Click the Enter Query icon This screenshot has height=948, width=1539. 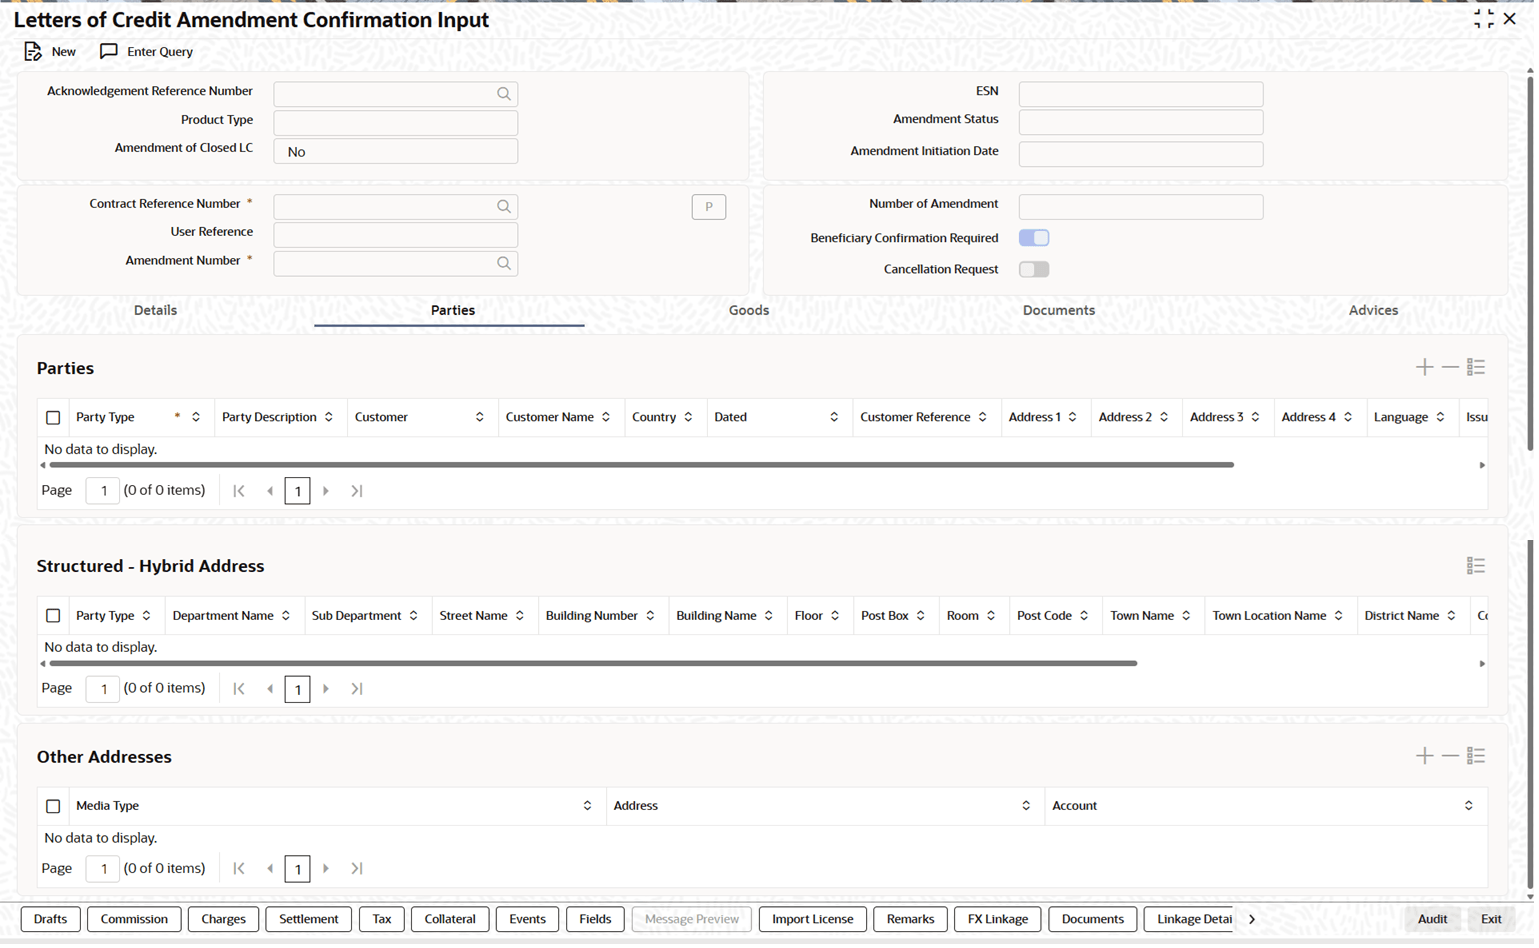pyautogui.click(x=109, y=51)
